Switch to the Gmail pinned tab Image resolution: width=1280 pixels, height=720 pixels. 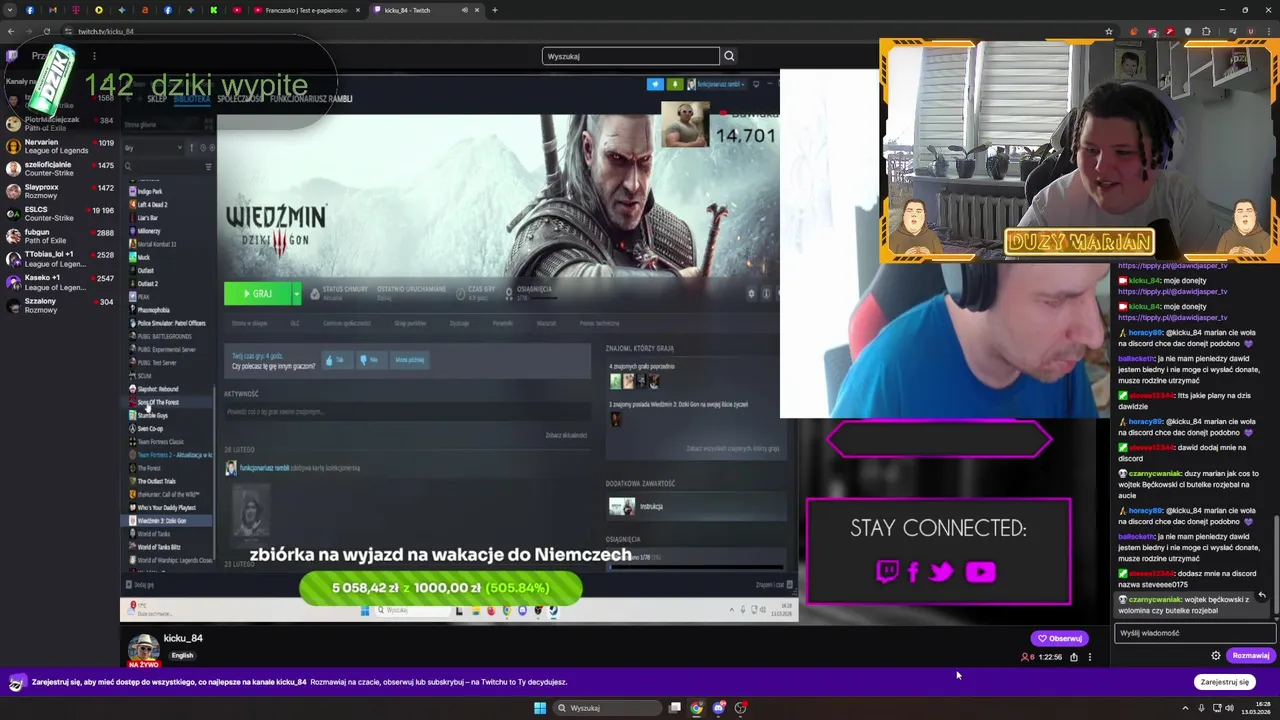[x=53, y=10]
